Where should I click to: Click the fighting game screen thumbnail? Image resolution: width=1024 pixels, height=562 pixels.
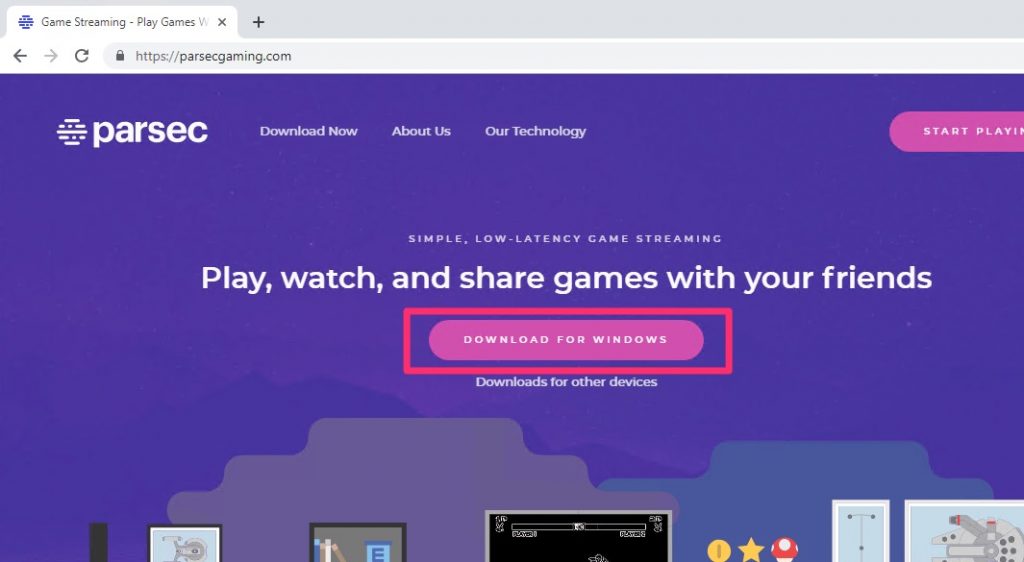pos(579,537)
